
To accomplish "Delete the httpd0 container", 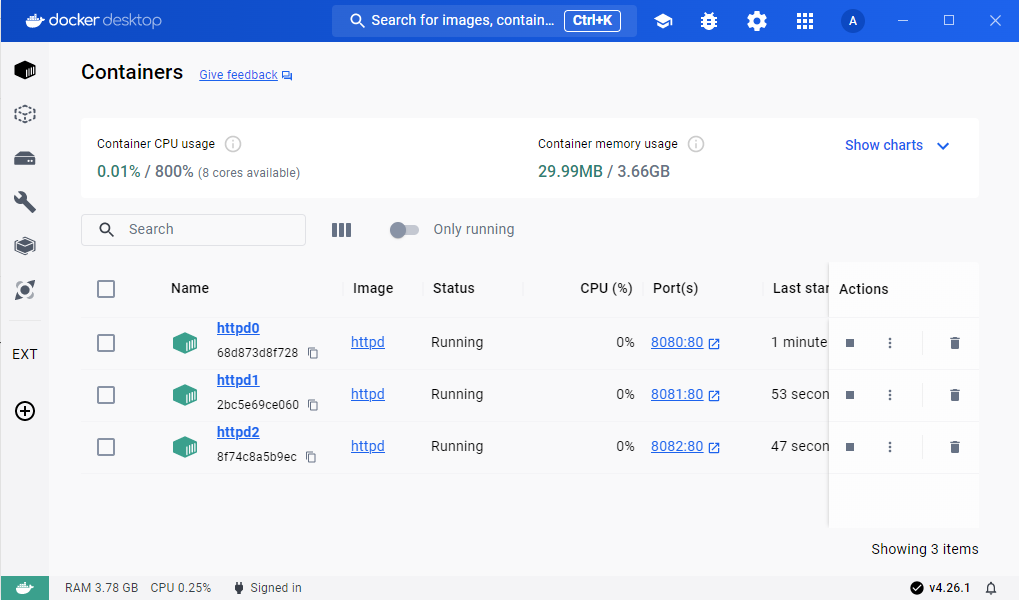I will (x=955, y=343).
